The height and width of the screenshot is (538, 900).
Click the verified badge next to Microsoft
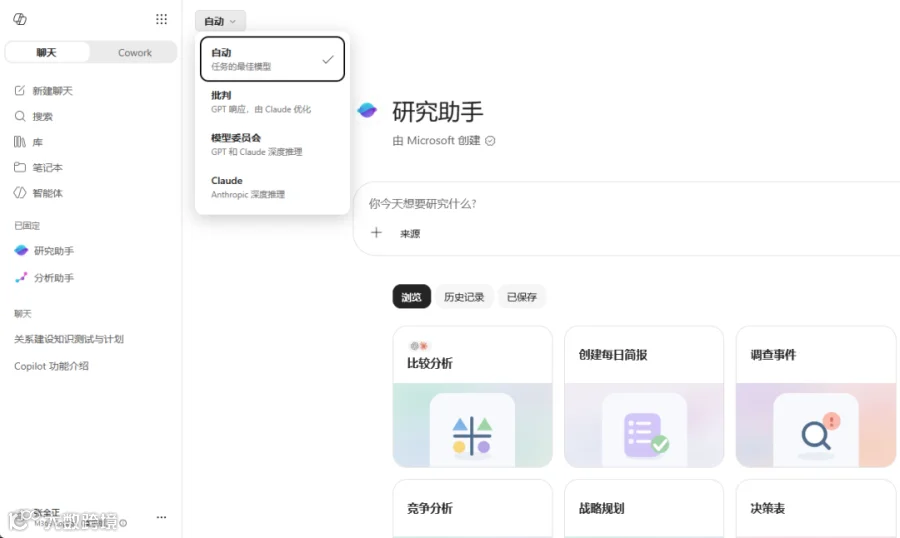point(490,141)
